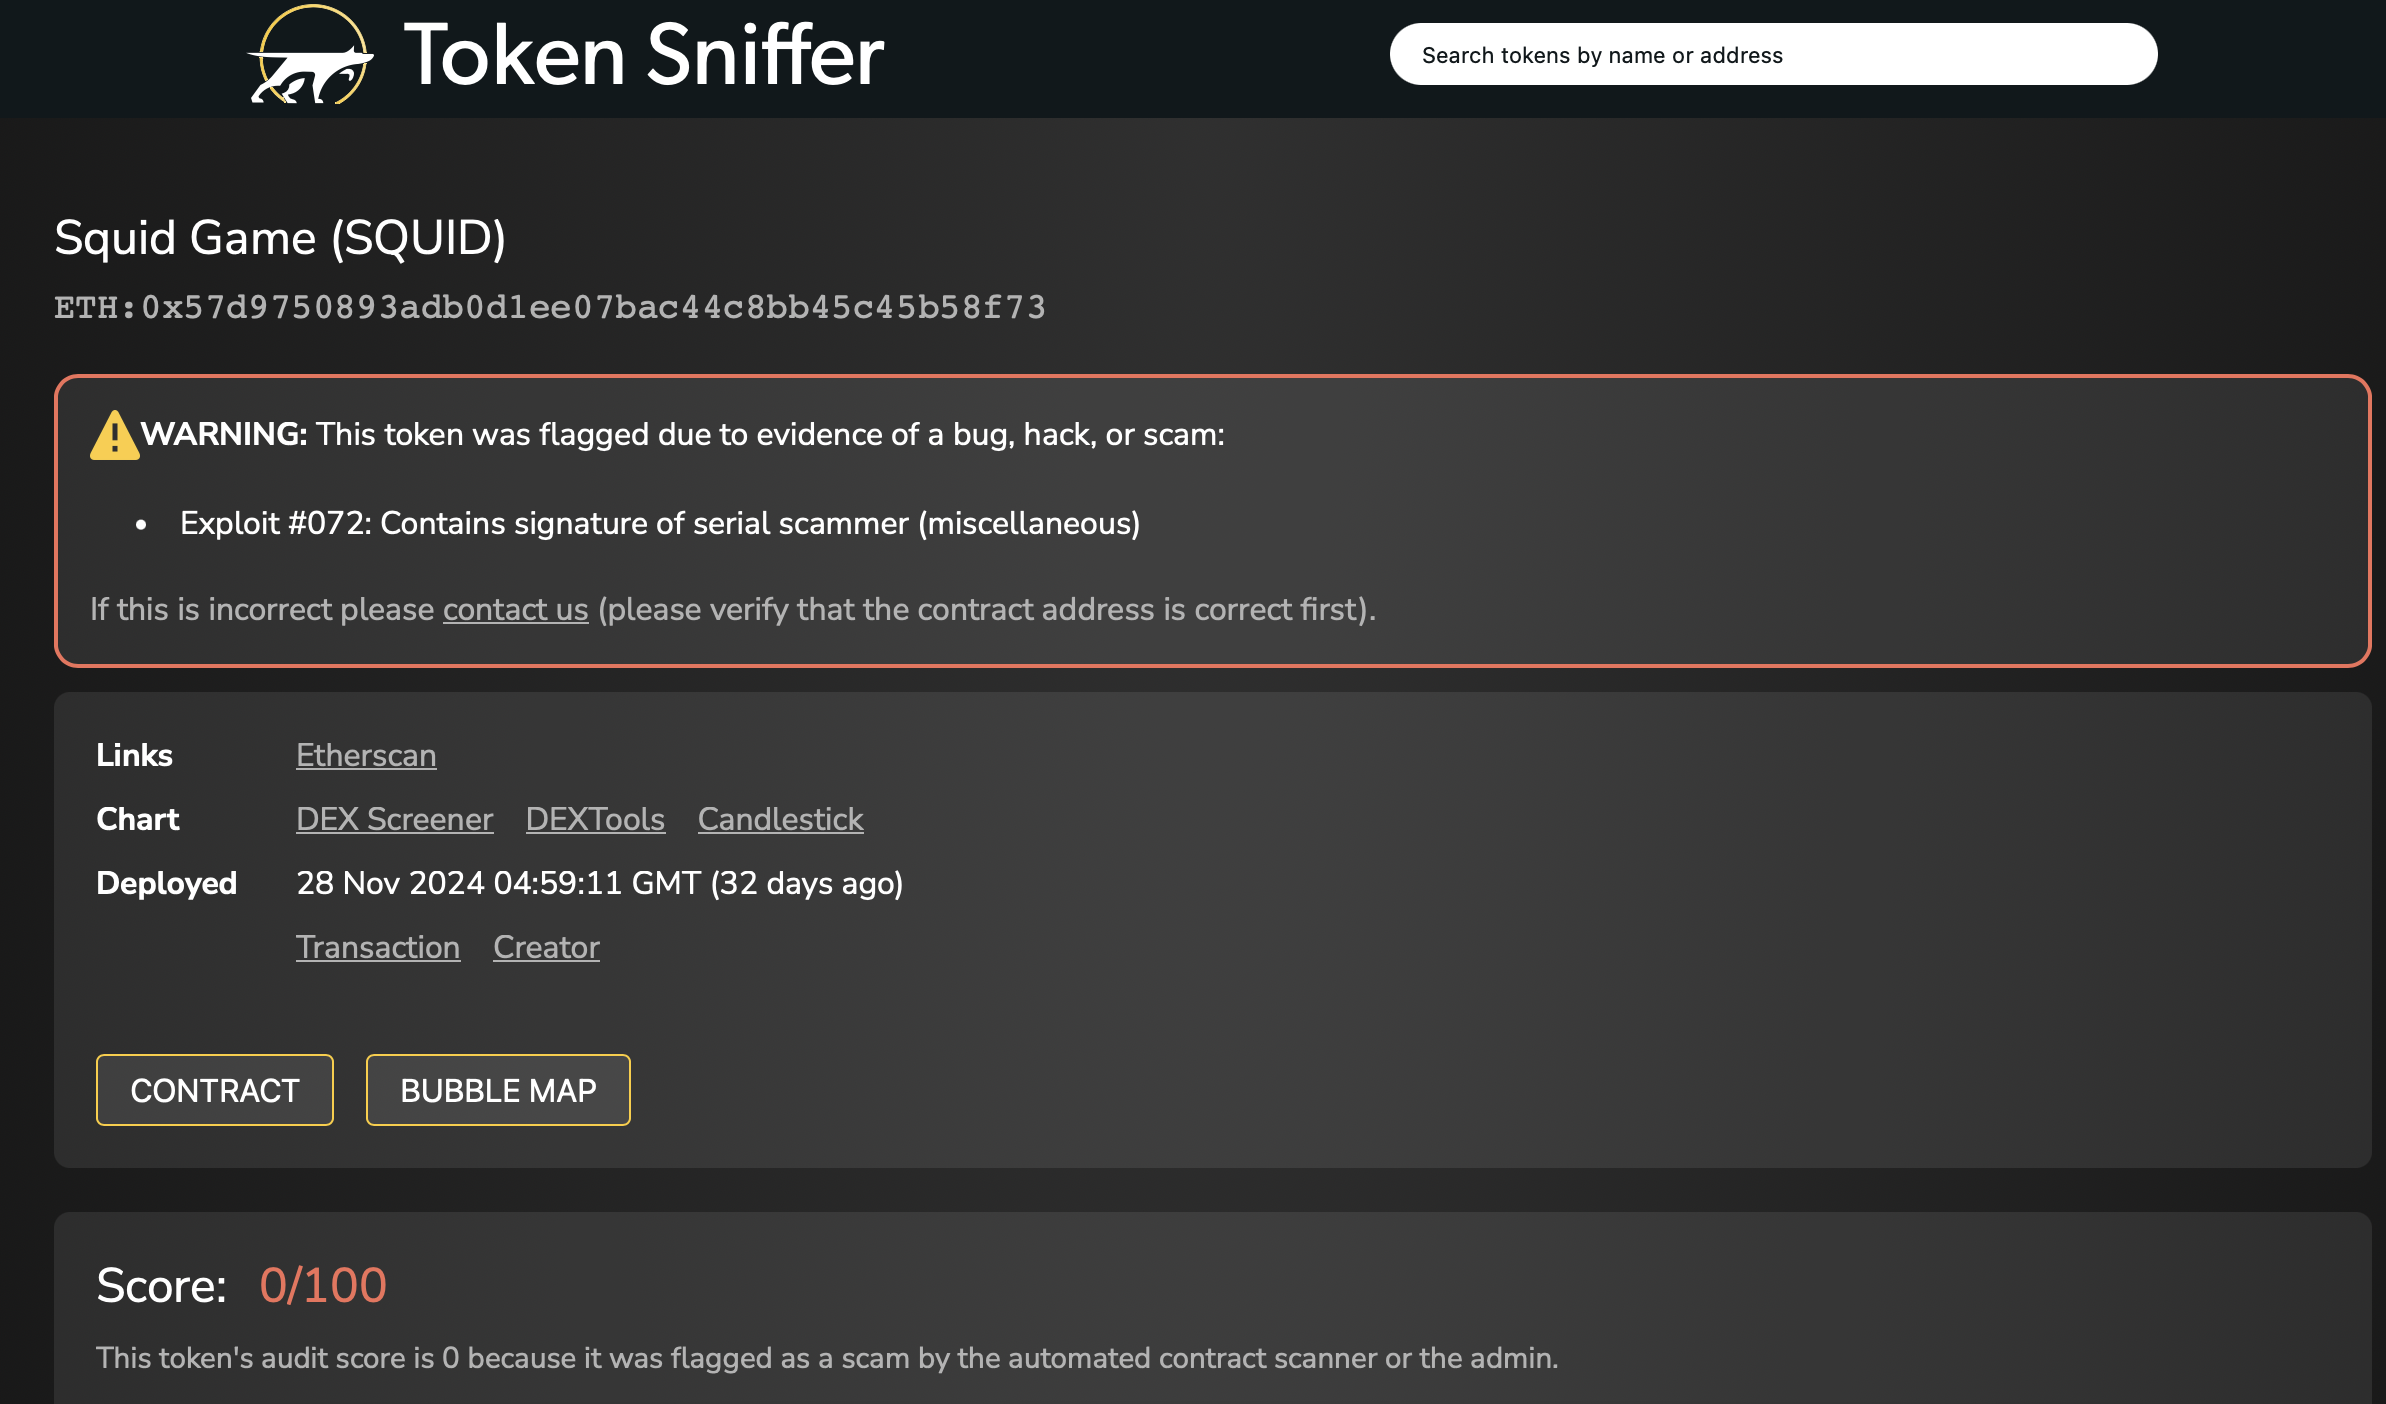Click the Token Sniffer site title
This screenshot has width=2386, height=1404.
click(643, 56)
